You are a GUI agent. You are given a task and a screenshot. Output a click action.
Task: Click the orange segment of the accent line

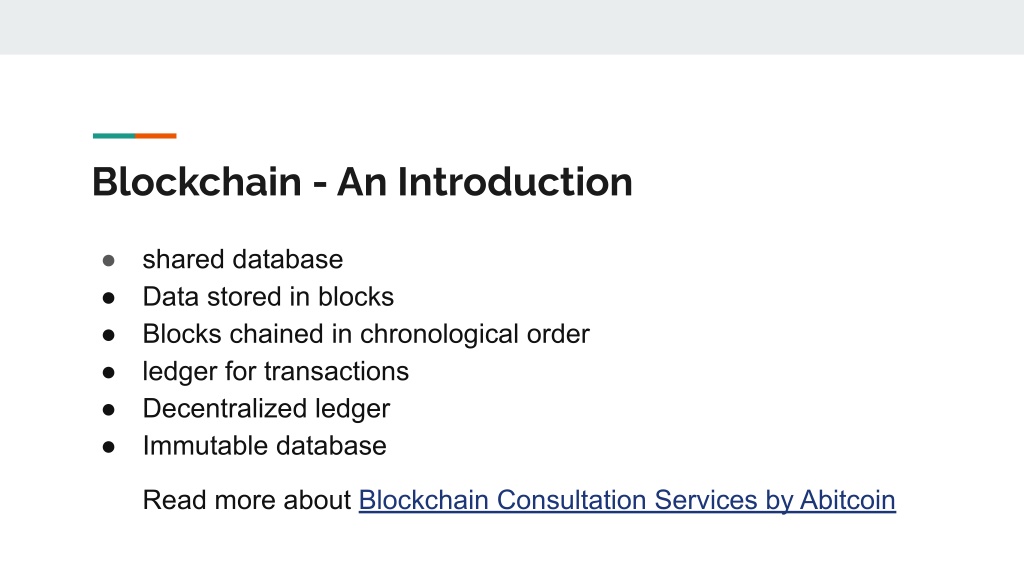tap(156, 136)
